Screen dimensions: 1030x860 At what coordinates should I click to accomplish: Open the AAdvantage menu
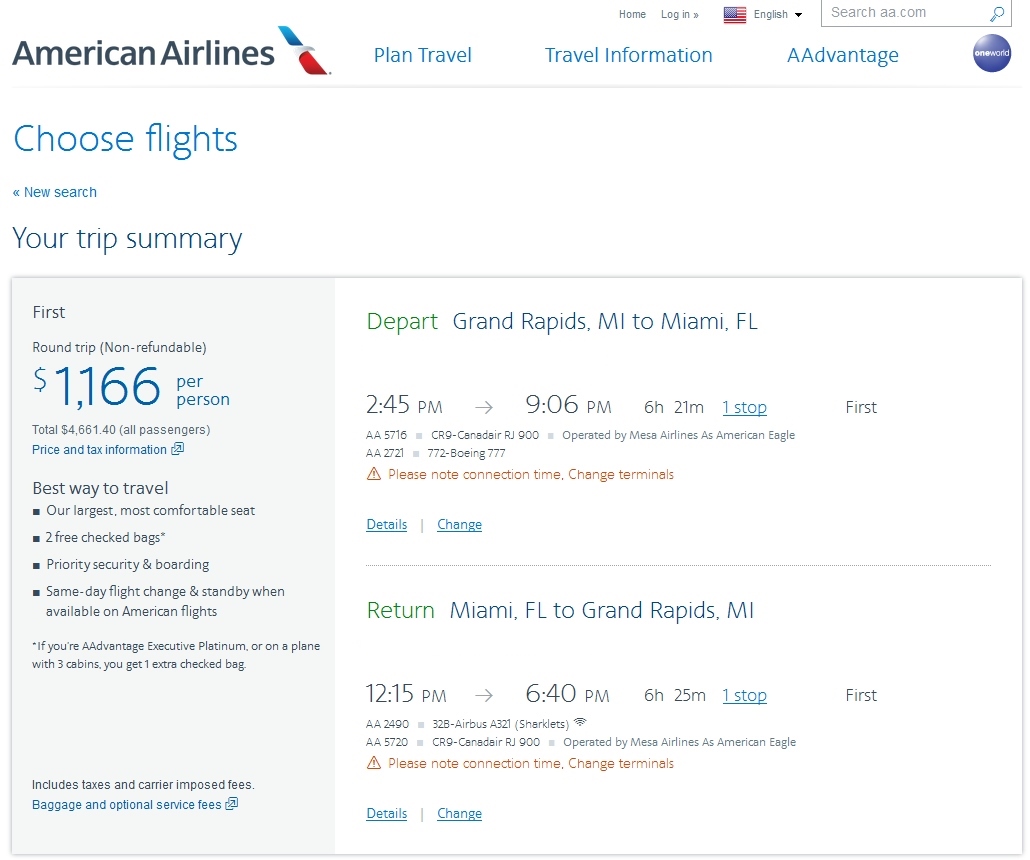click(842, 55)
